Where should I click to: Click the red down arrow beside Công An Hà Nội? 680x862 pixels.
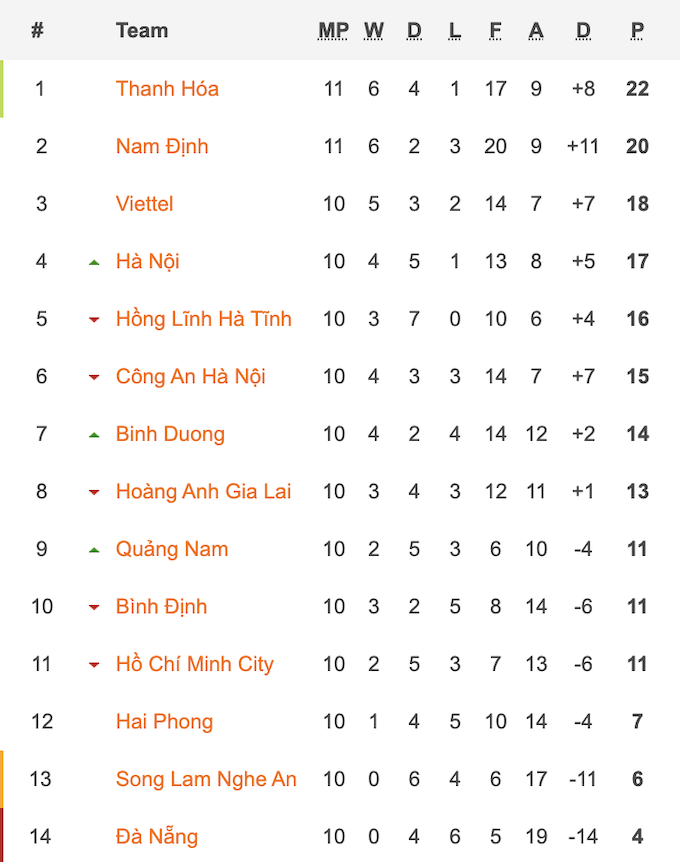(x=94, y=377)
